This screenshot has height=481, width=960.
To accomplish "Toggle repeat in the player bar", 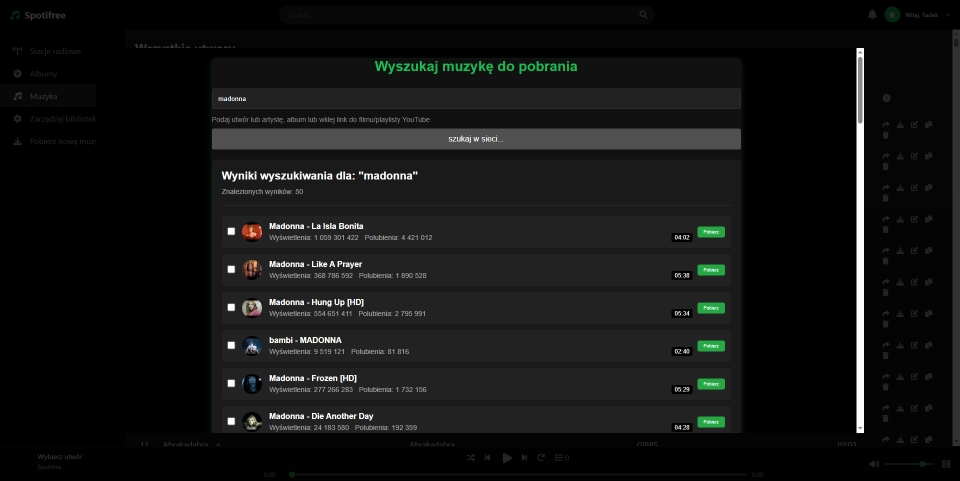I will click(541, 457).
